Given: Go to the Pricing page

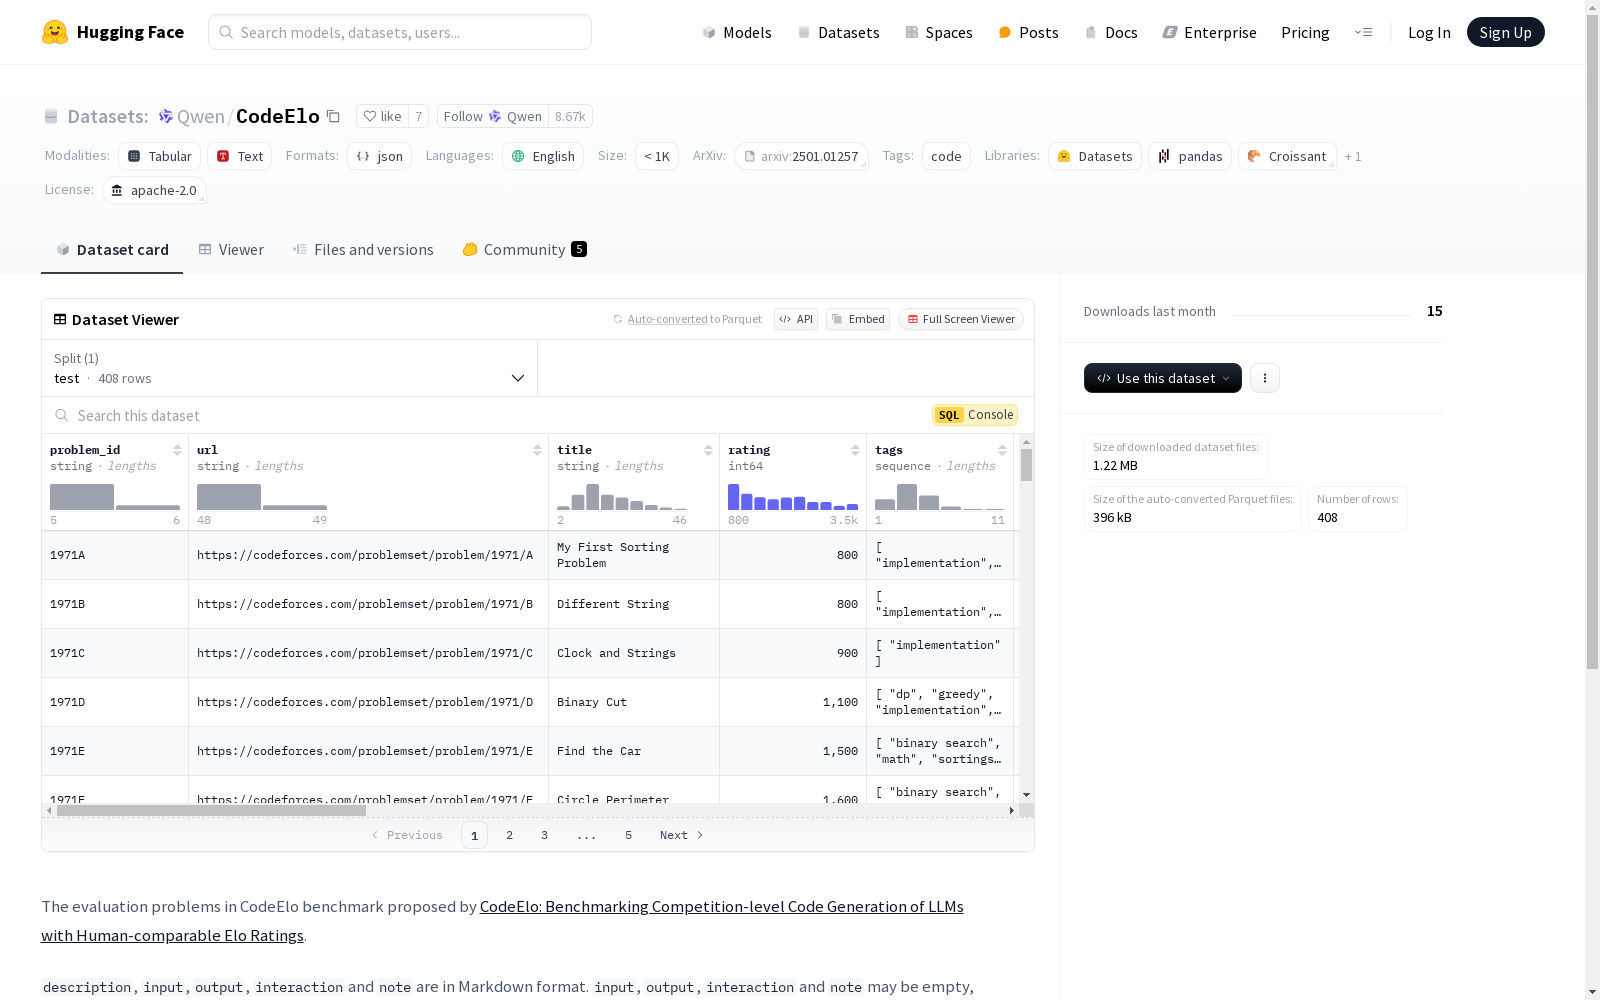Looking at the screenshot, I should pyautogui.click(x=1305, y=32).
